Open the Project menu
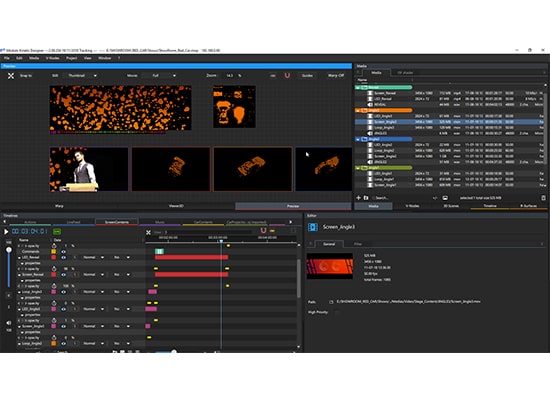Image resolution: width=550 pixels, height=400 pixels. coord(72,58)
